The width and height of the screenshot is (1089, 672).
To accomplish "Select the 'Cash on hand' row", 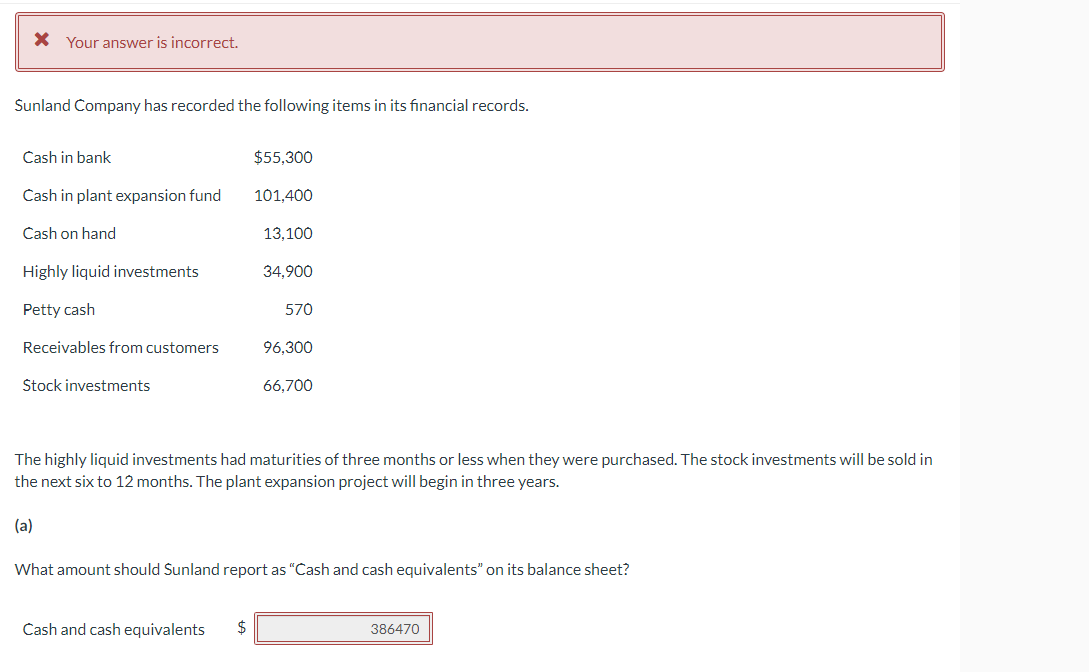I will tap(69, 233).
